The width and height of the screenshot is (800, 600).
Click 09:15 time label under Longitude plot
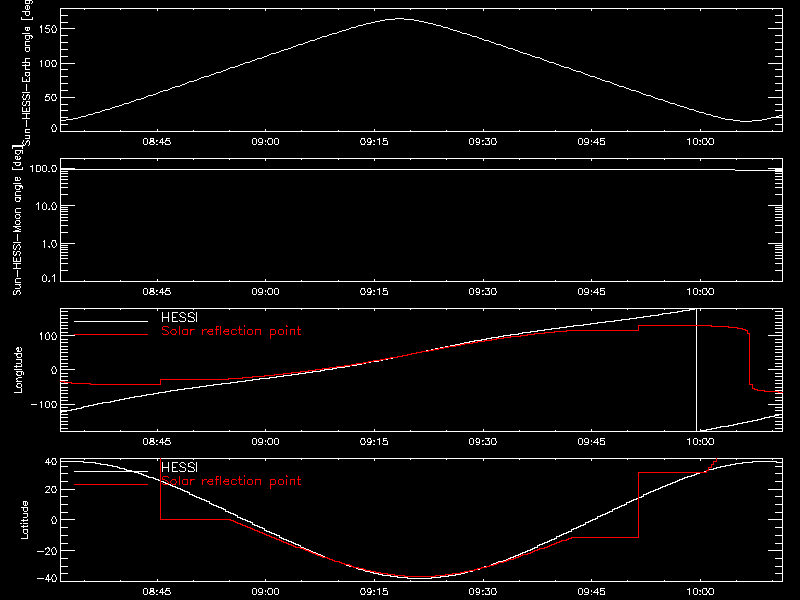pos(374,441)
